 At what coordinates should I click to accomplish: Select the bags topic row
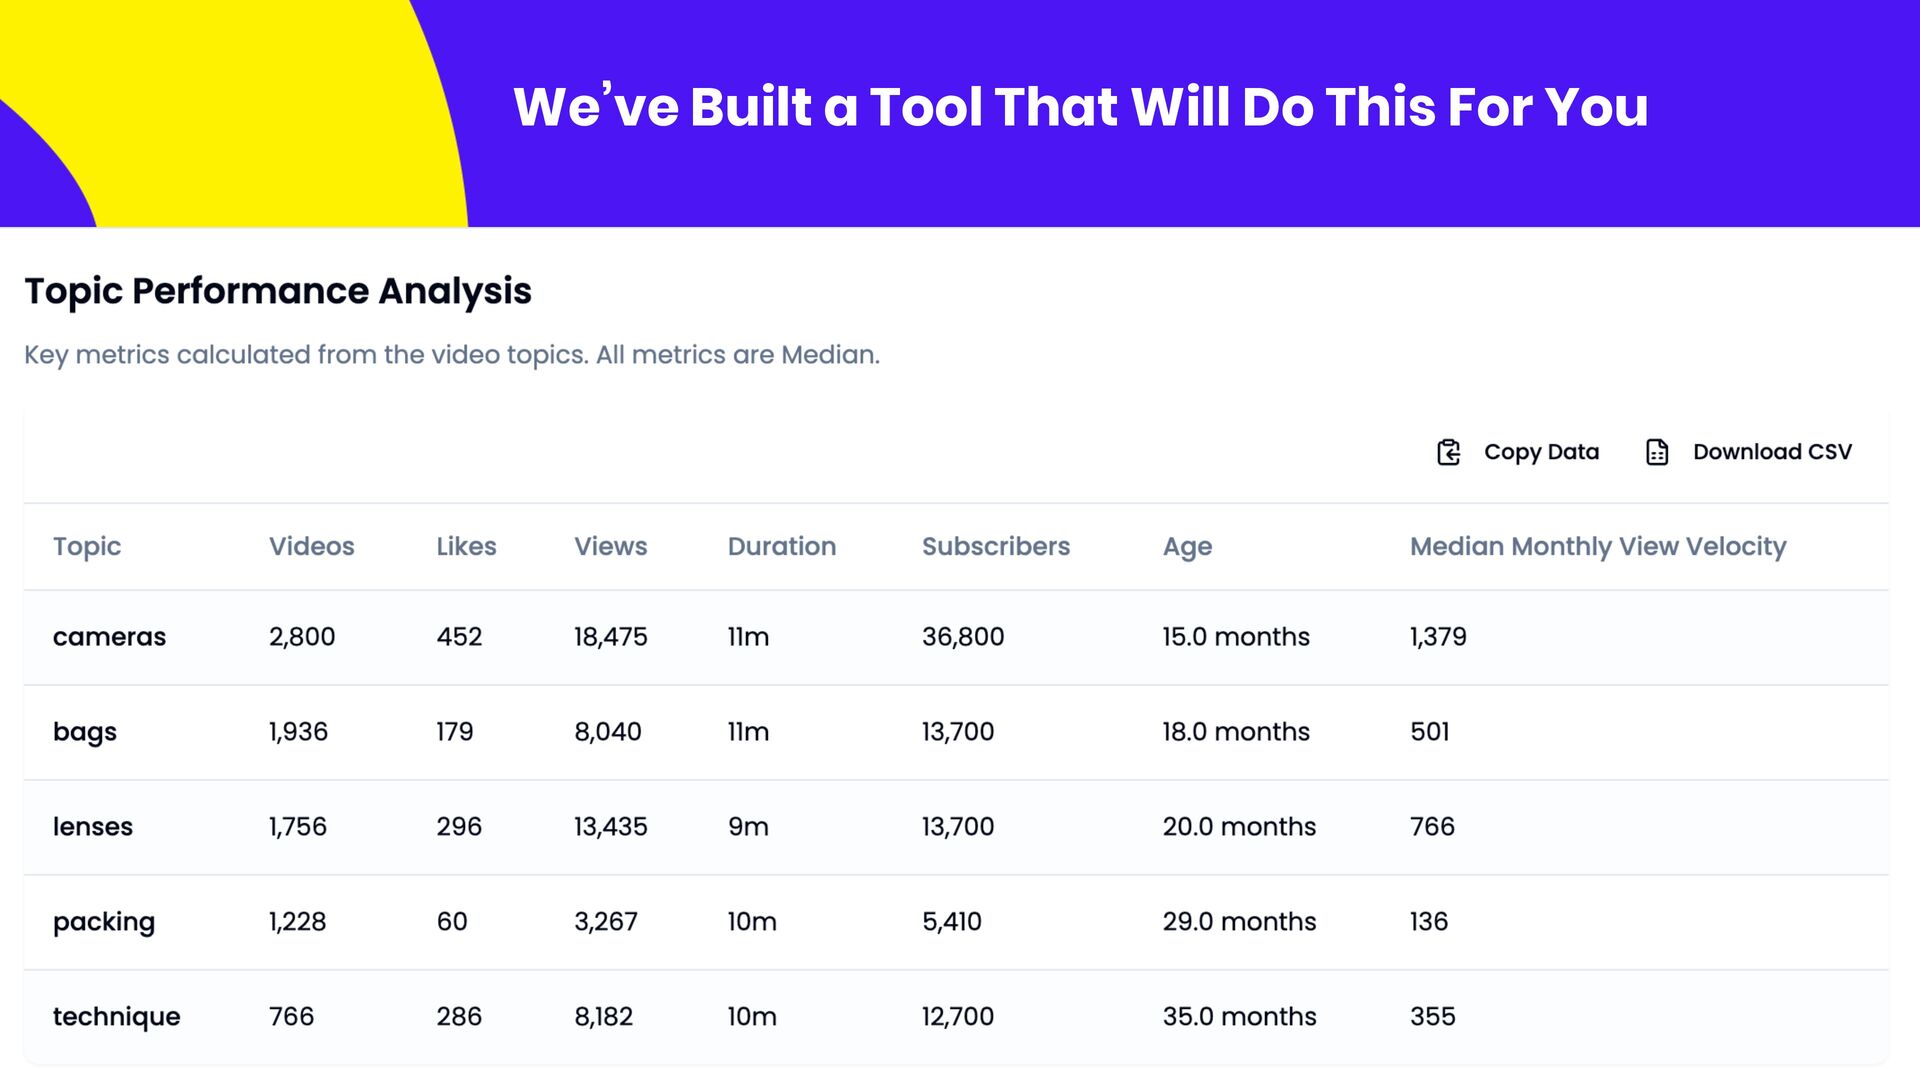click(x=85, y=732)
